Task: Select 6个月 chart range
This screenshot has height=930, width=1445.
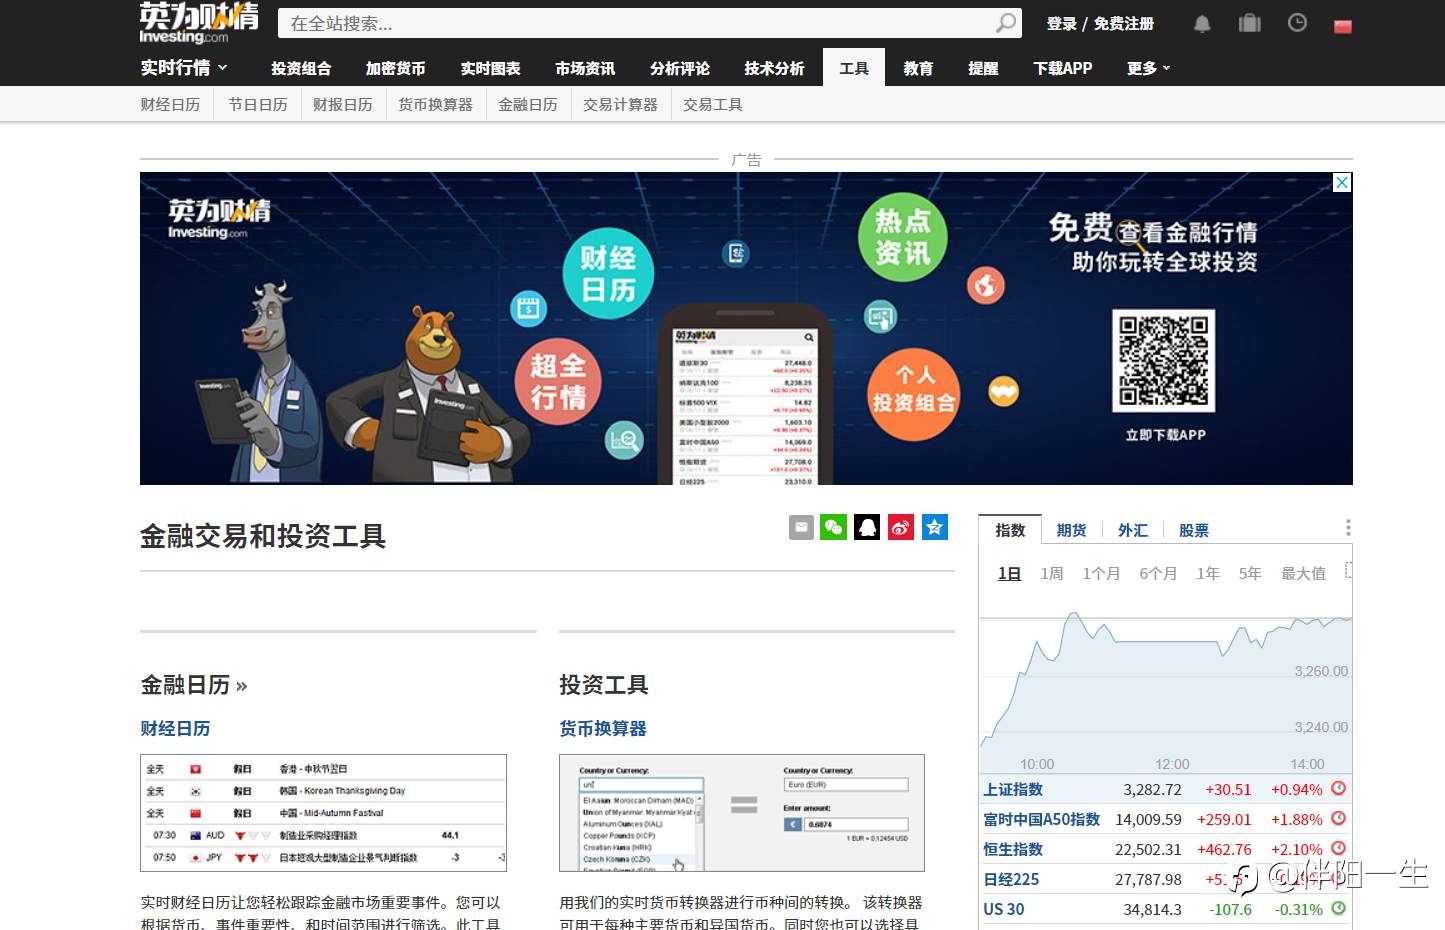Action: (x=1157, y=573)
